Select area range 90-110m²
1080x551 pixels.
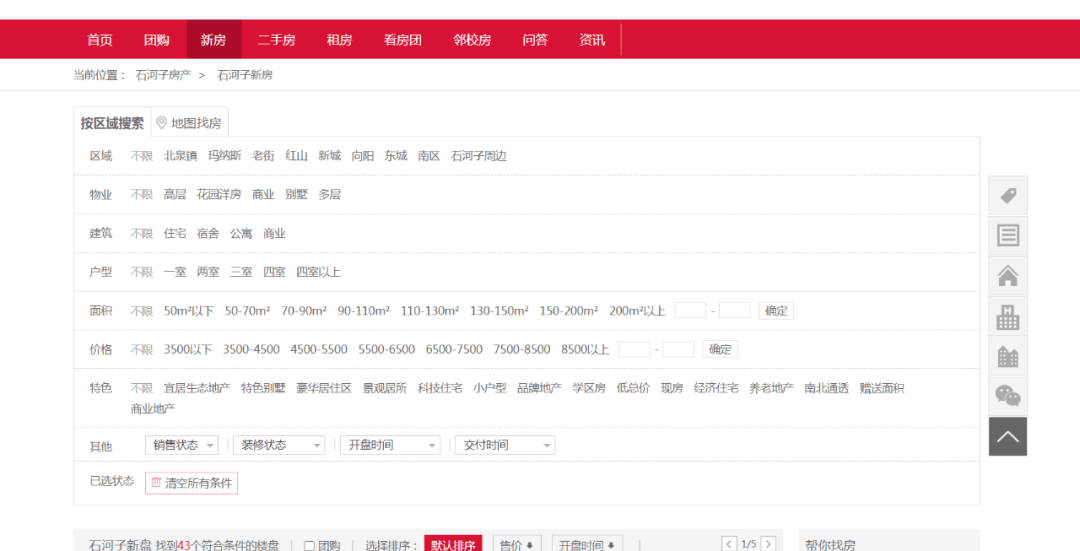click(x=364, y=311)
